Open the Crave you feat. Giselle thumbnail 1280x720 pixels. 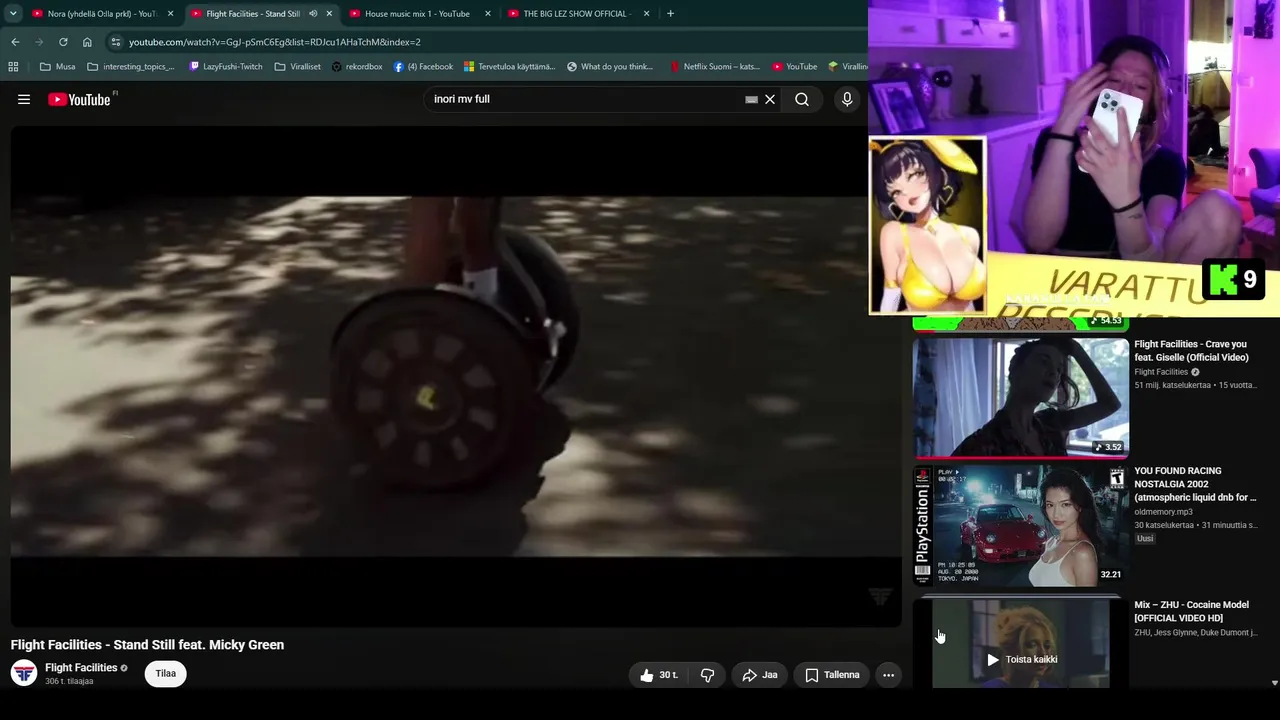(x=1020, y=398)
